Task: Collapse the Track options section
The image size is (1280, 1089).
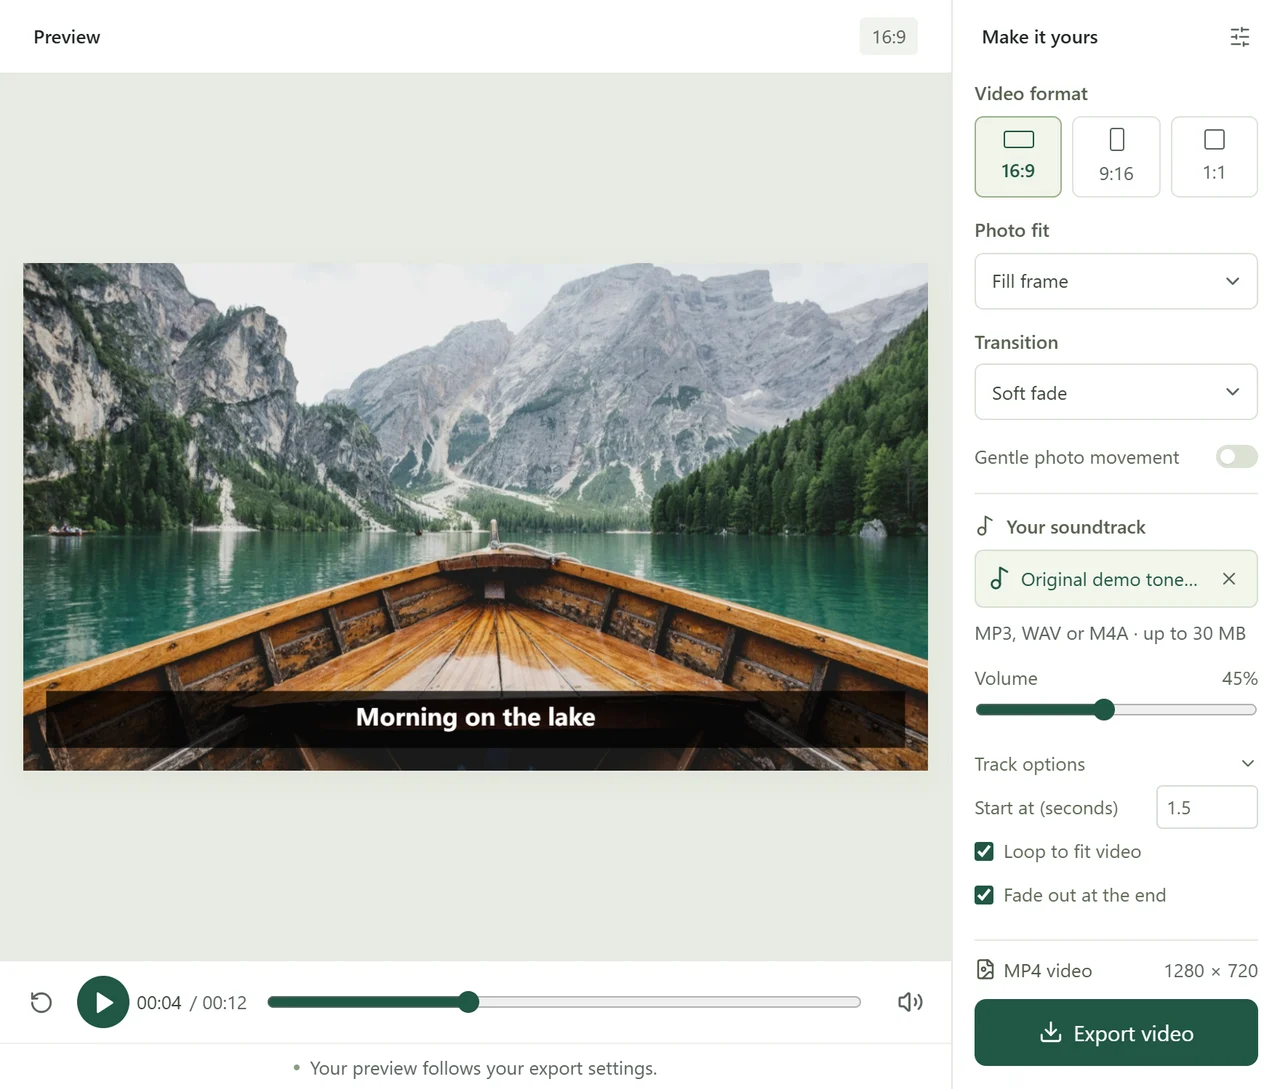Action: (x=1116, y=764)
